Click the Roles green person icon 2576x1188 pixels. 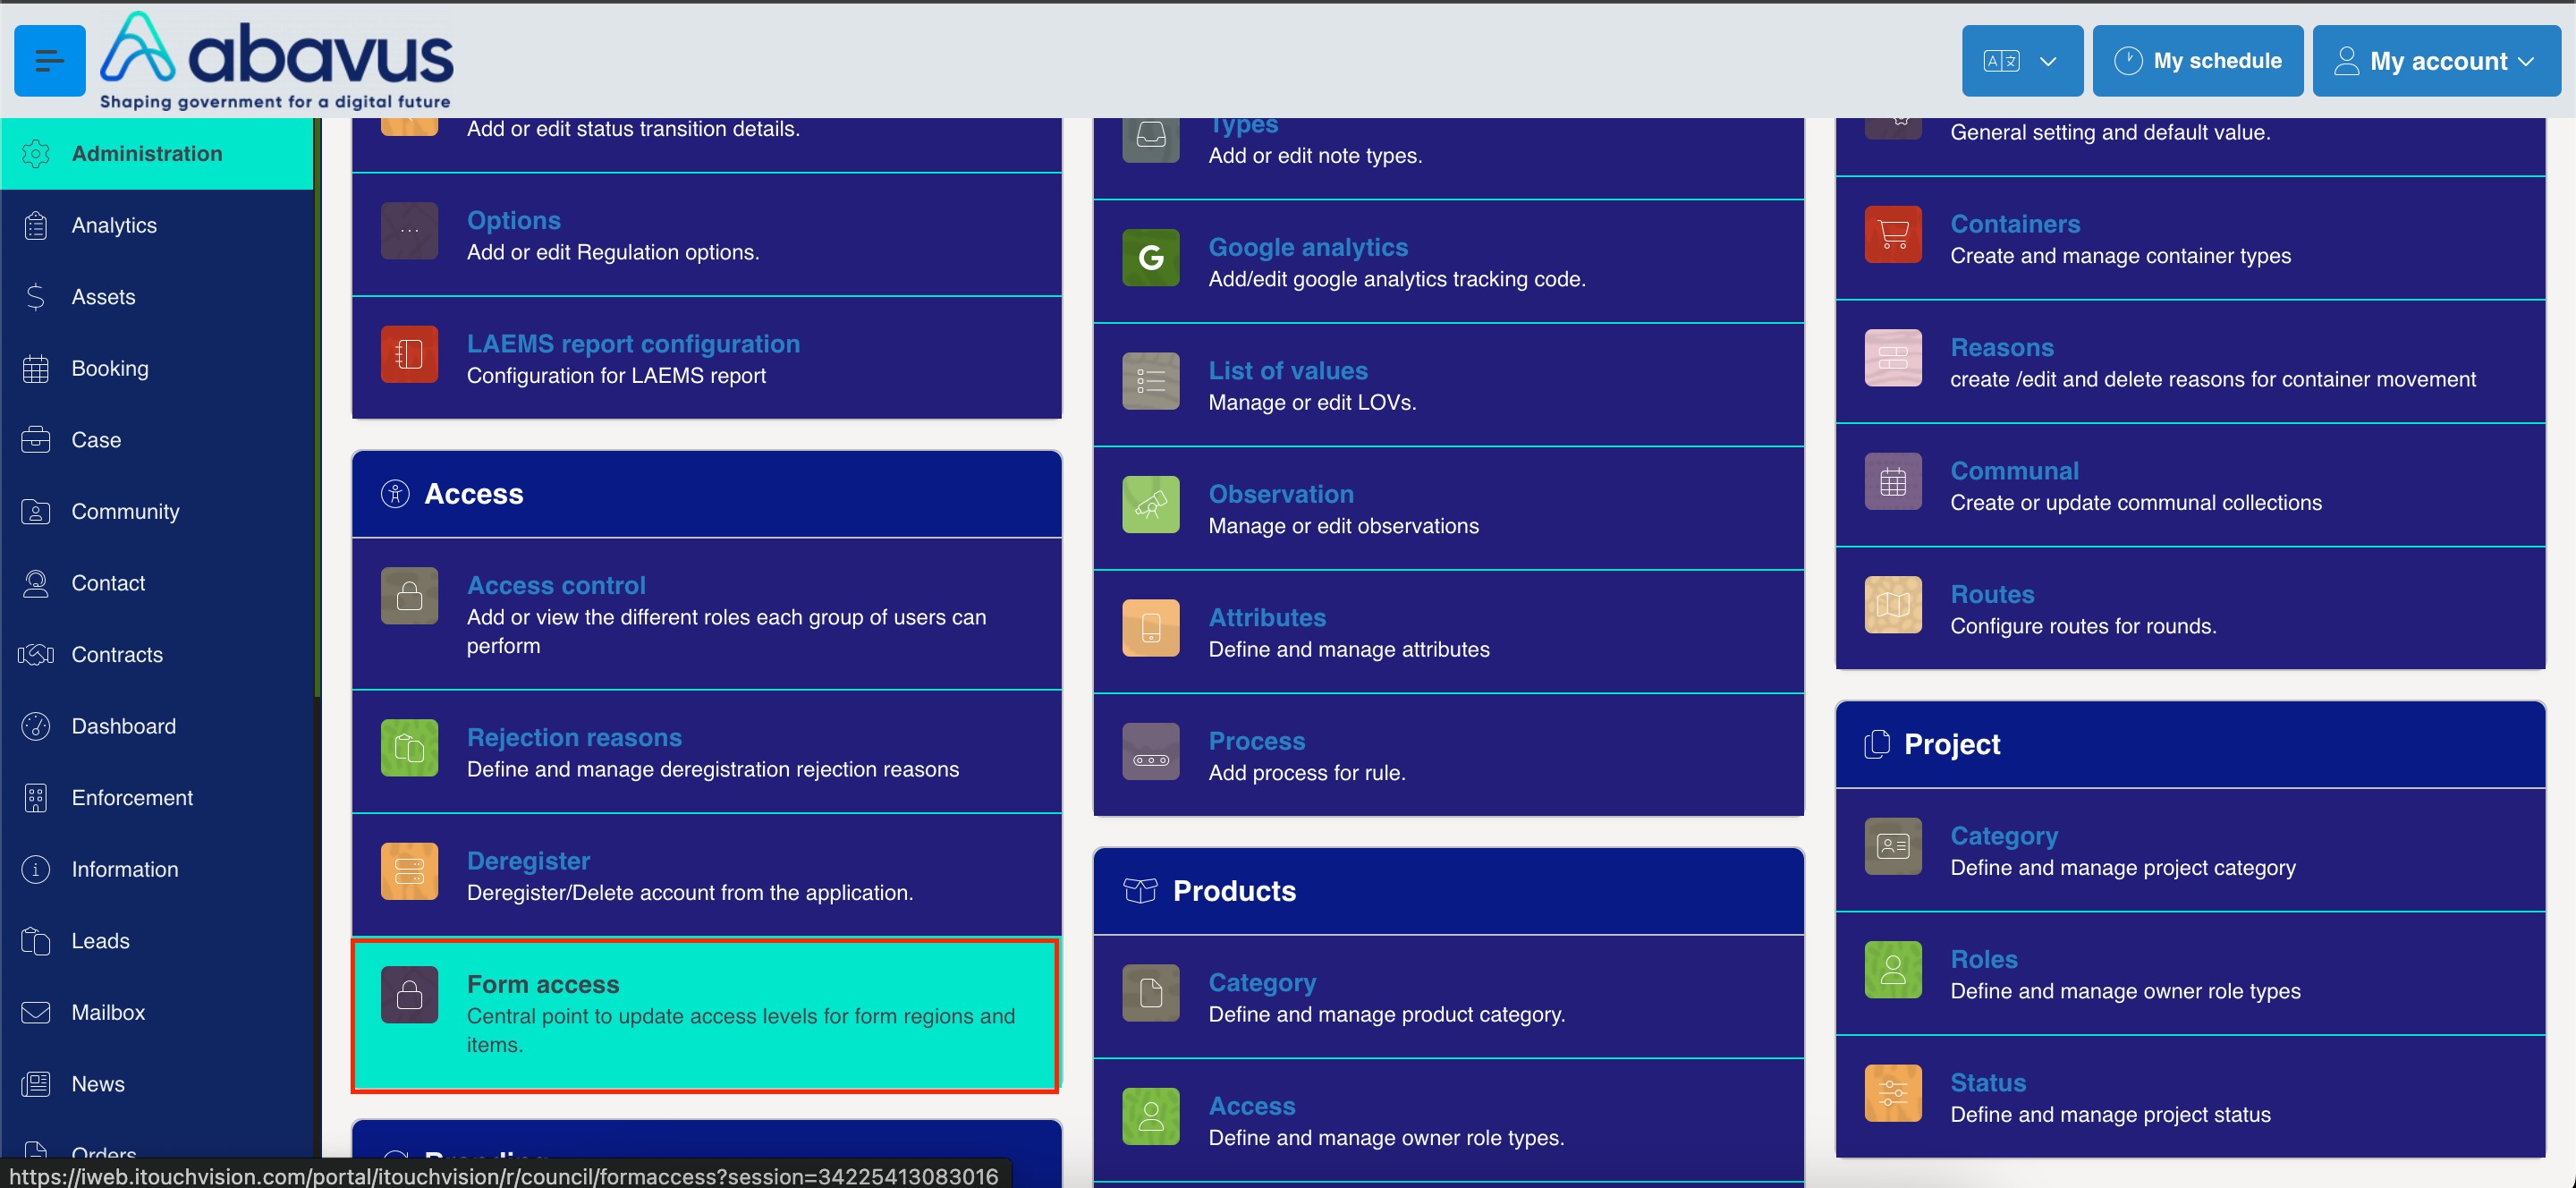tap(1893, 970)
